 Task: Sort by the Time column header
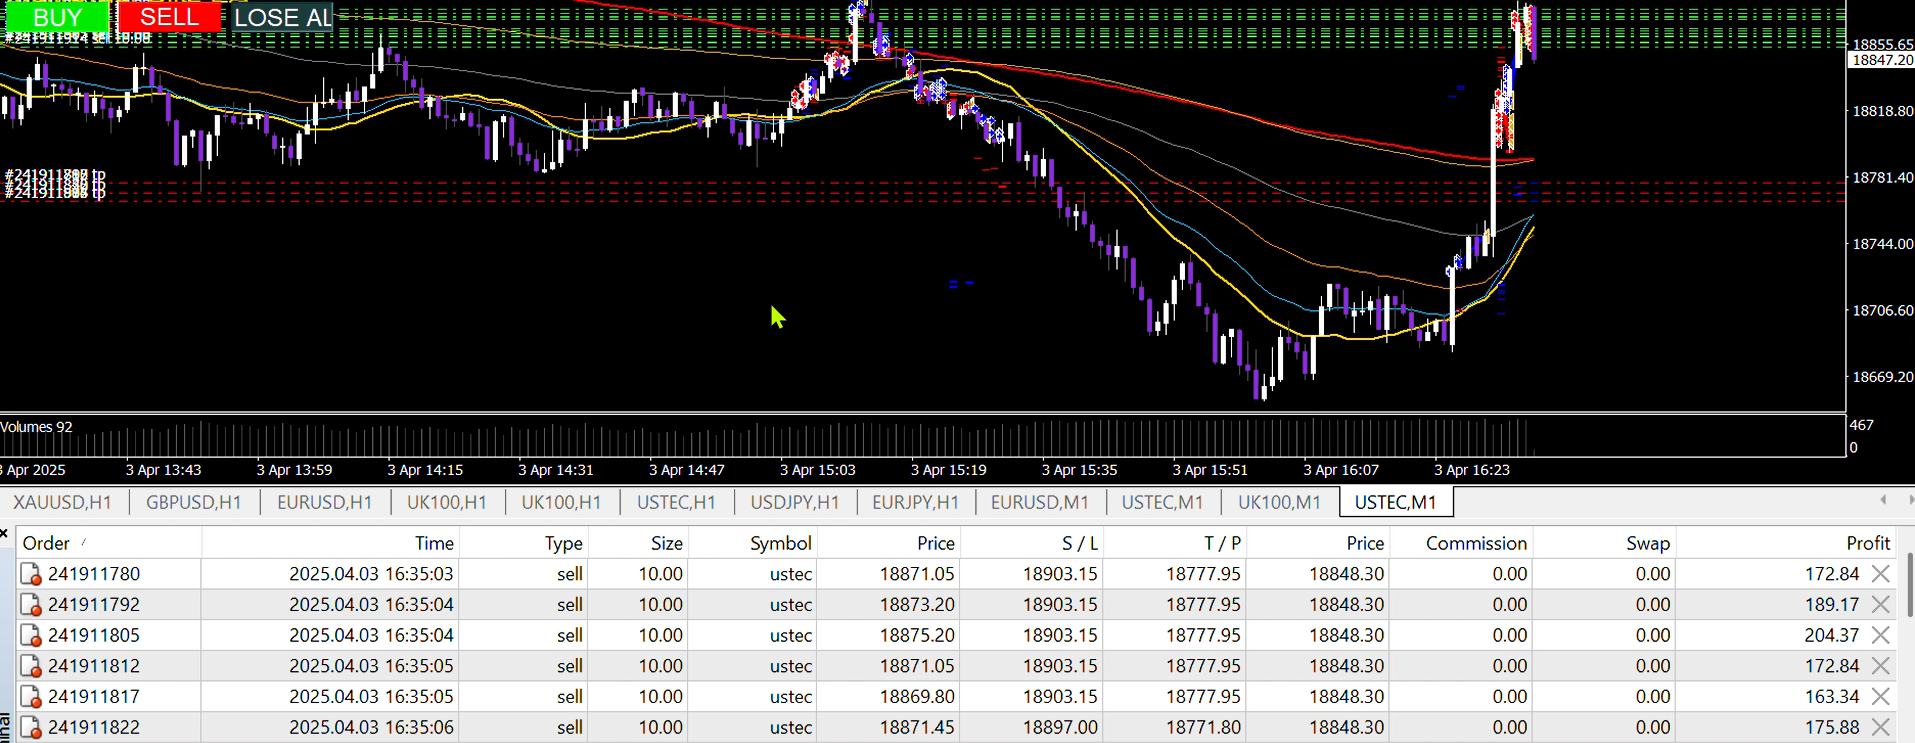pos(331,543)
